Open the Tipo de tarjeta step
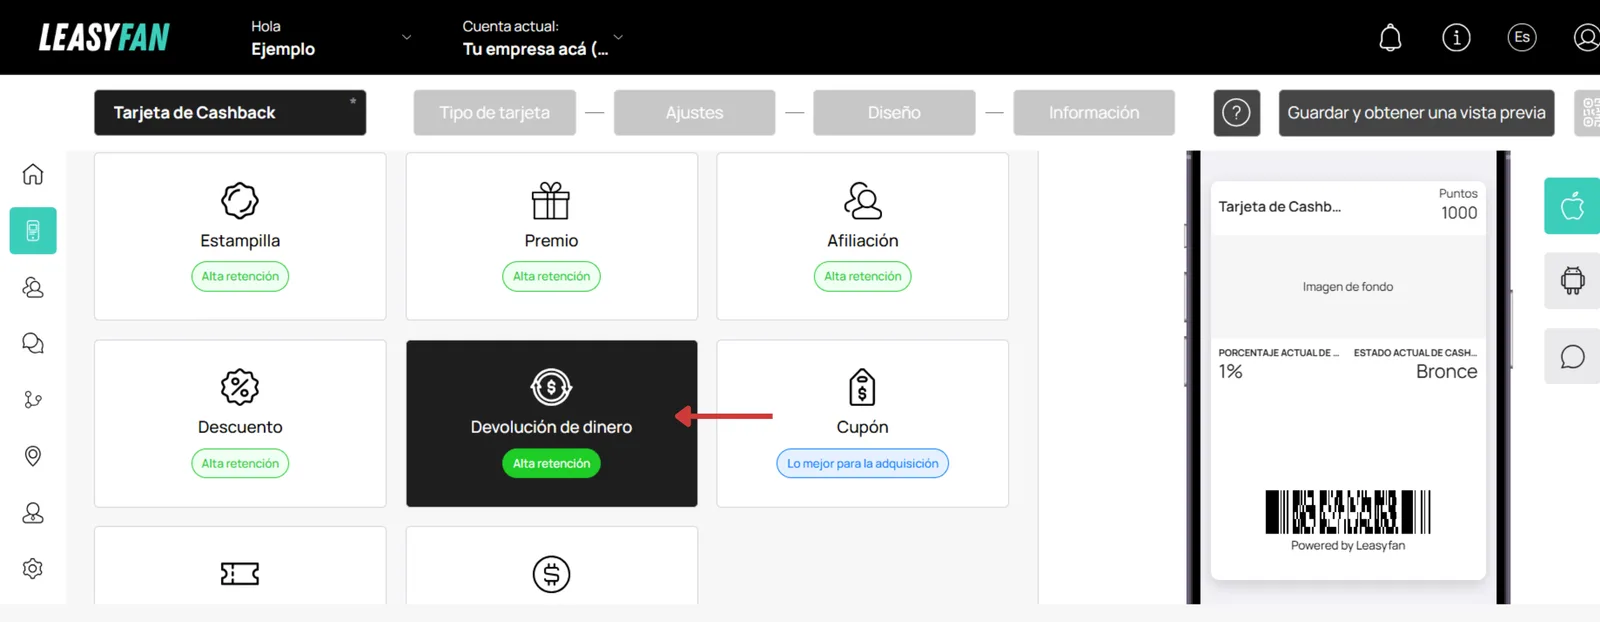This screenshot has width=1600, height=622. 495,113
